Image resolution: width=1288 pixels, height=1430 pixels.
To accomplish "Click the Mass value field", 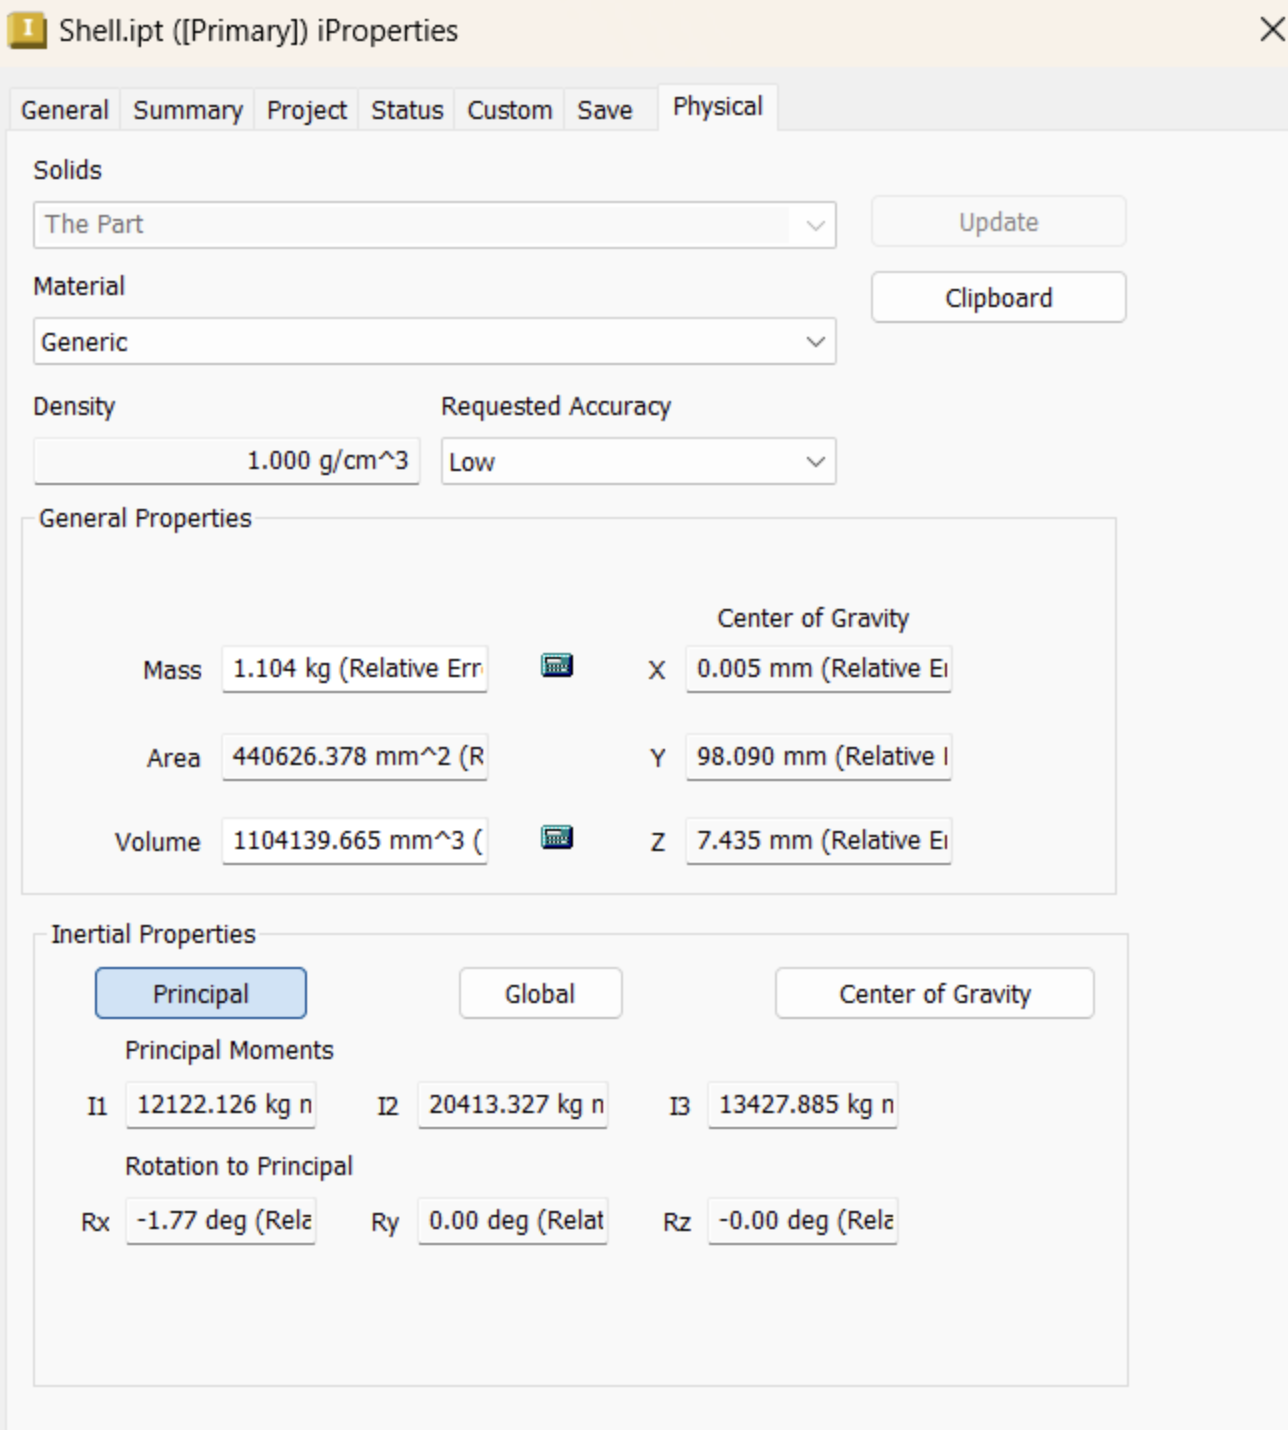I will [355, 669].
